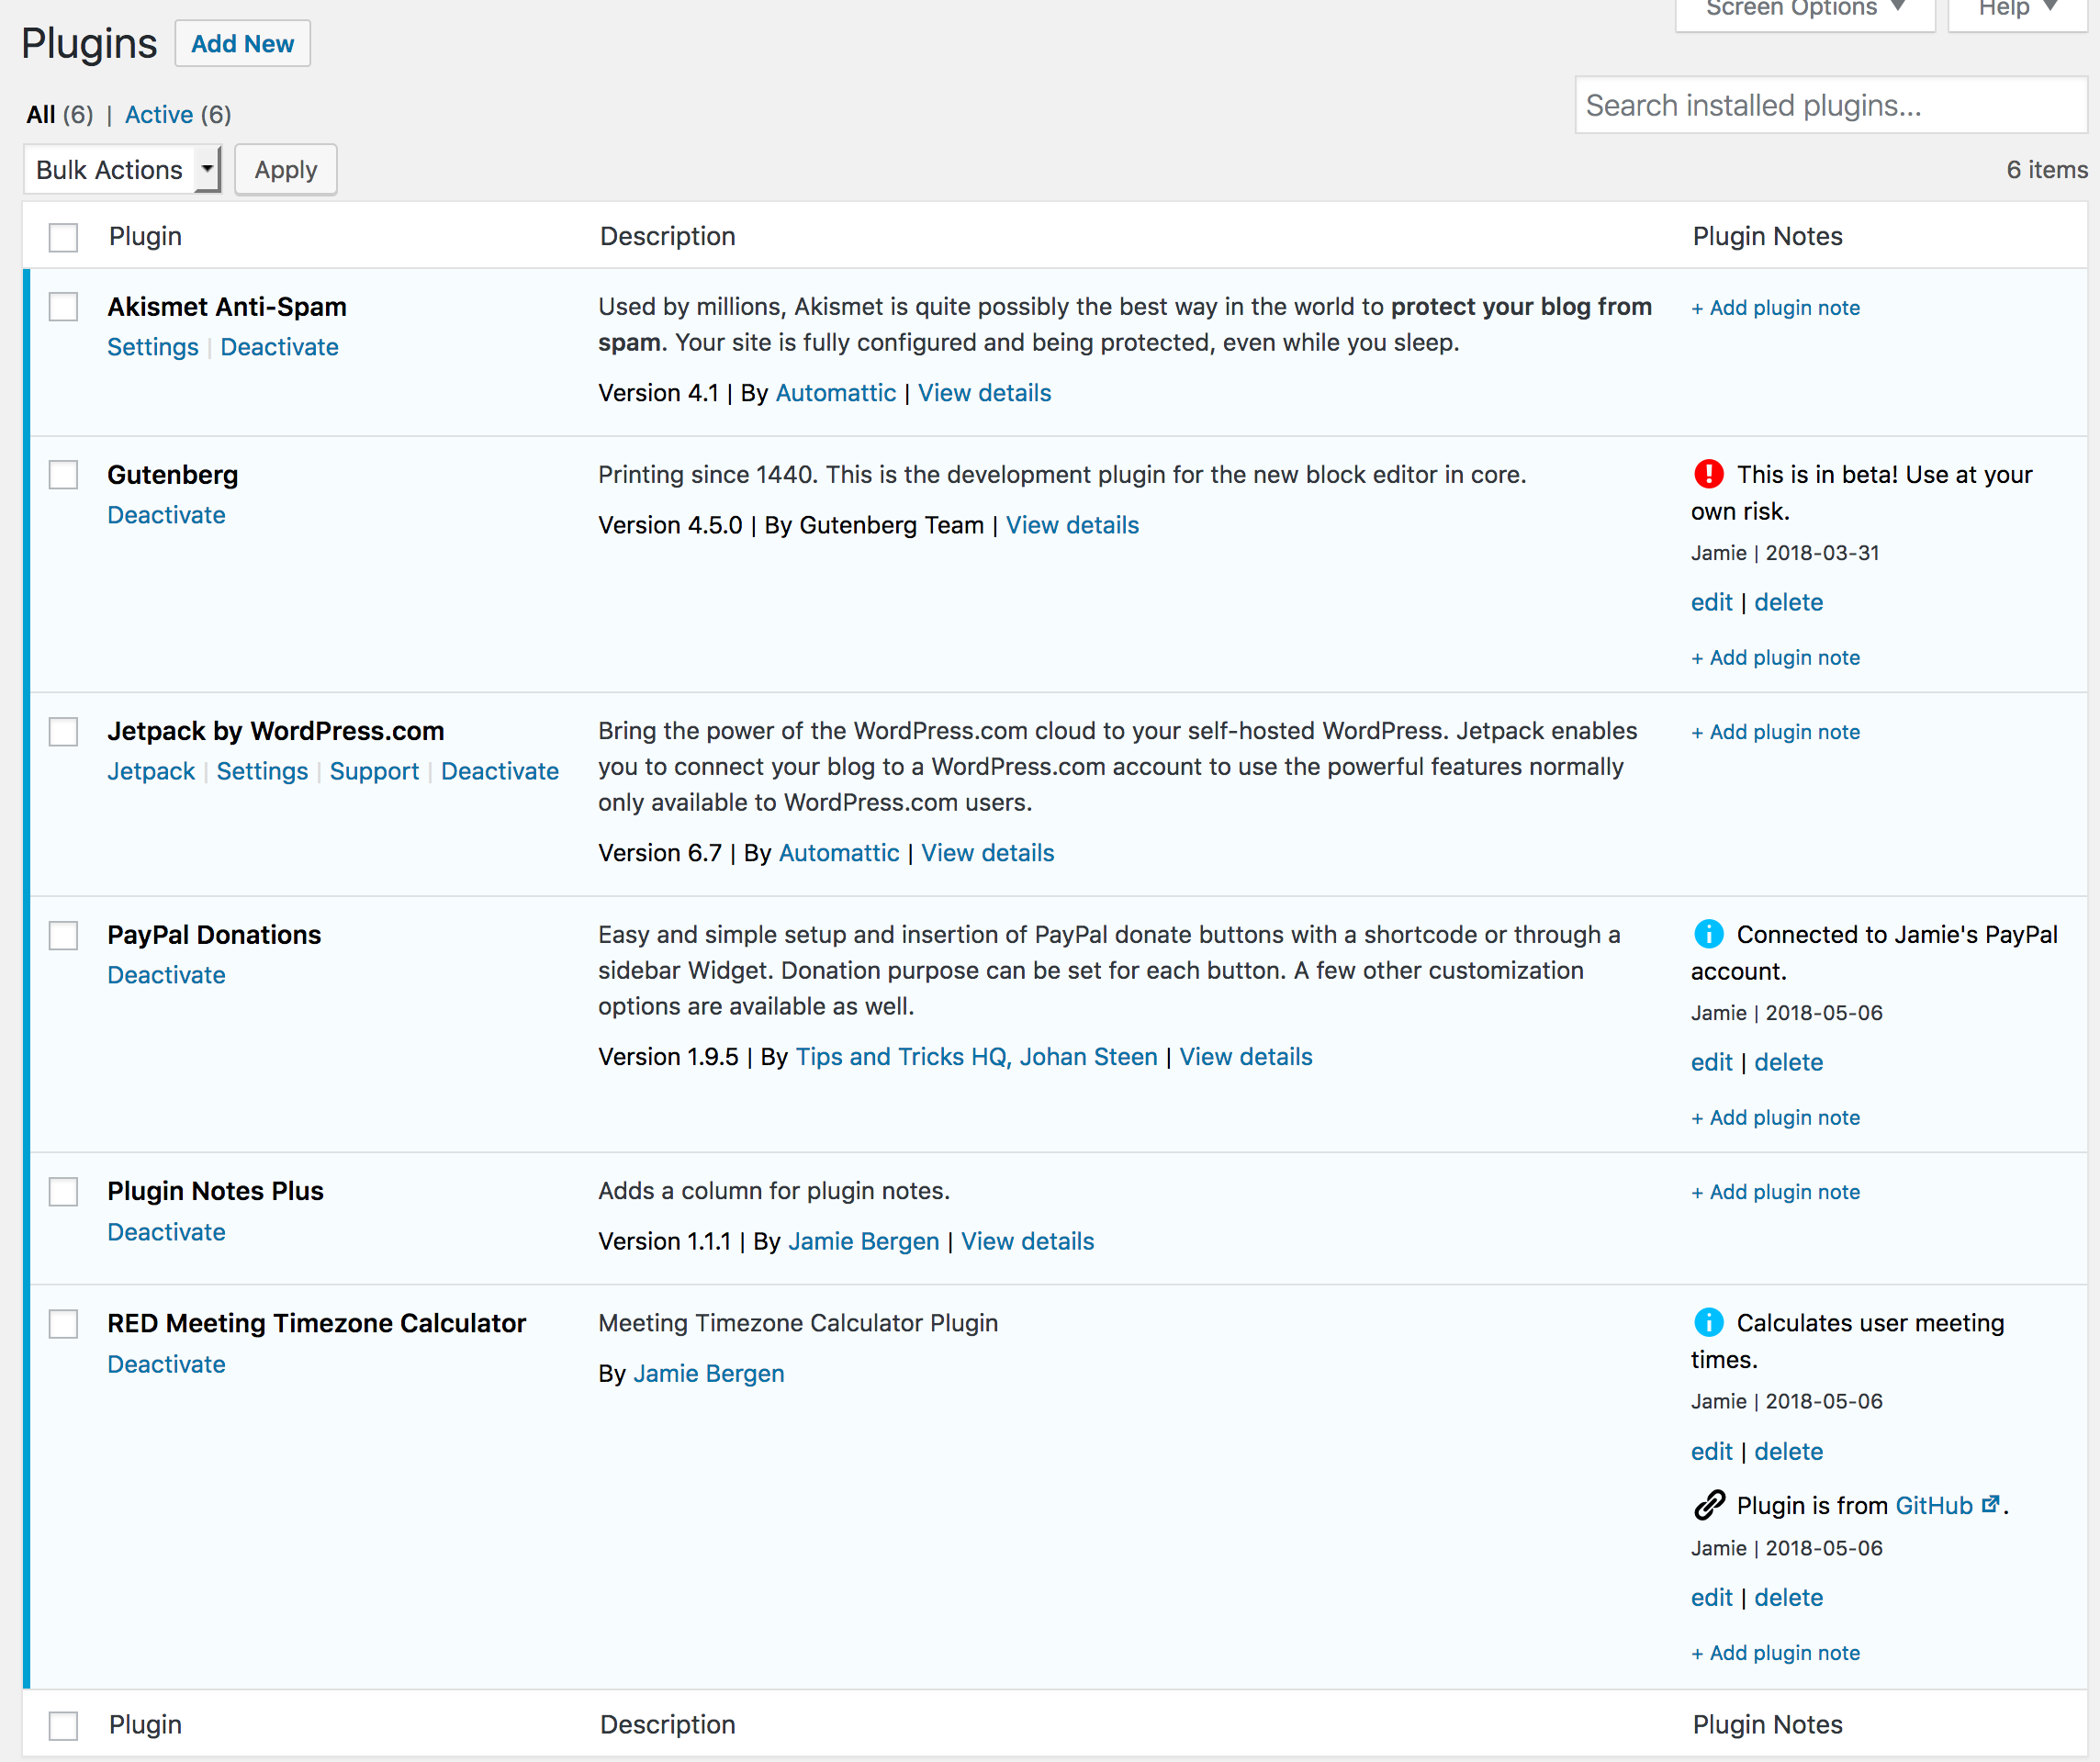Viewport: 2100px width, 1762px height.
Task: Check the checkbox next to Jetpack plugin
Action: [x=63, y=731]
